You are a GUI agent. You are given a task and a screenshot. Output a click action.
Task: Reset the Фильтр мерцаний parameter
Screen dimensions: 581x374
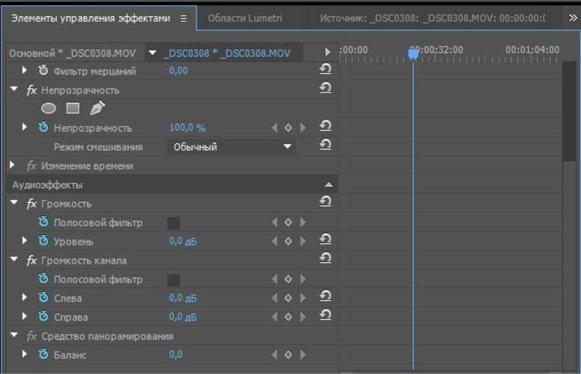[325, 69]
